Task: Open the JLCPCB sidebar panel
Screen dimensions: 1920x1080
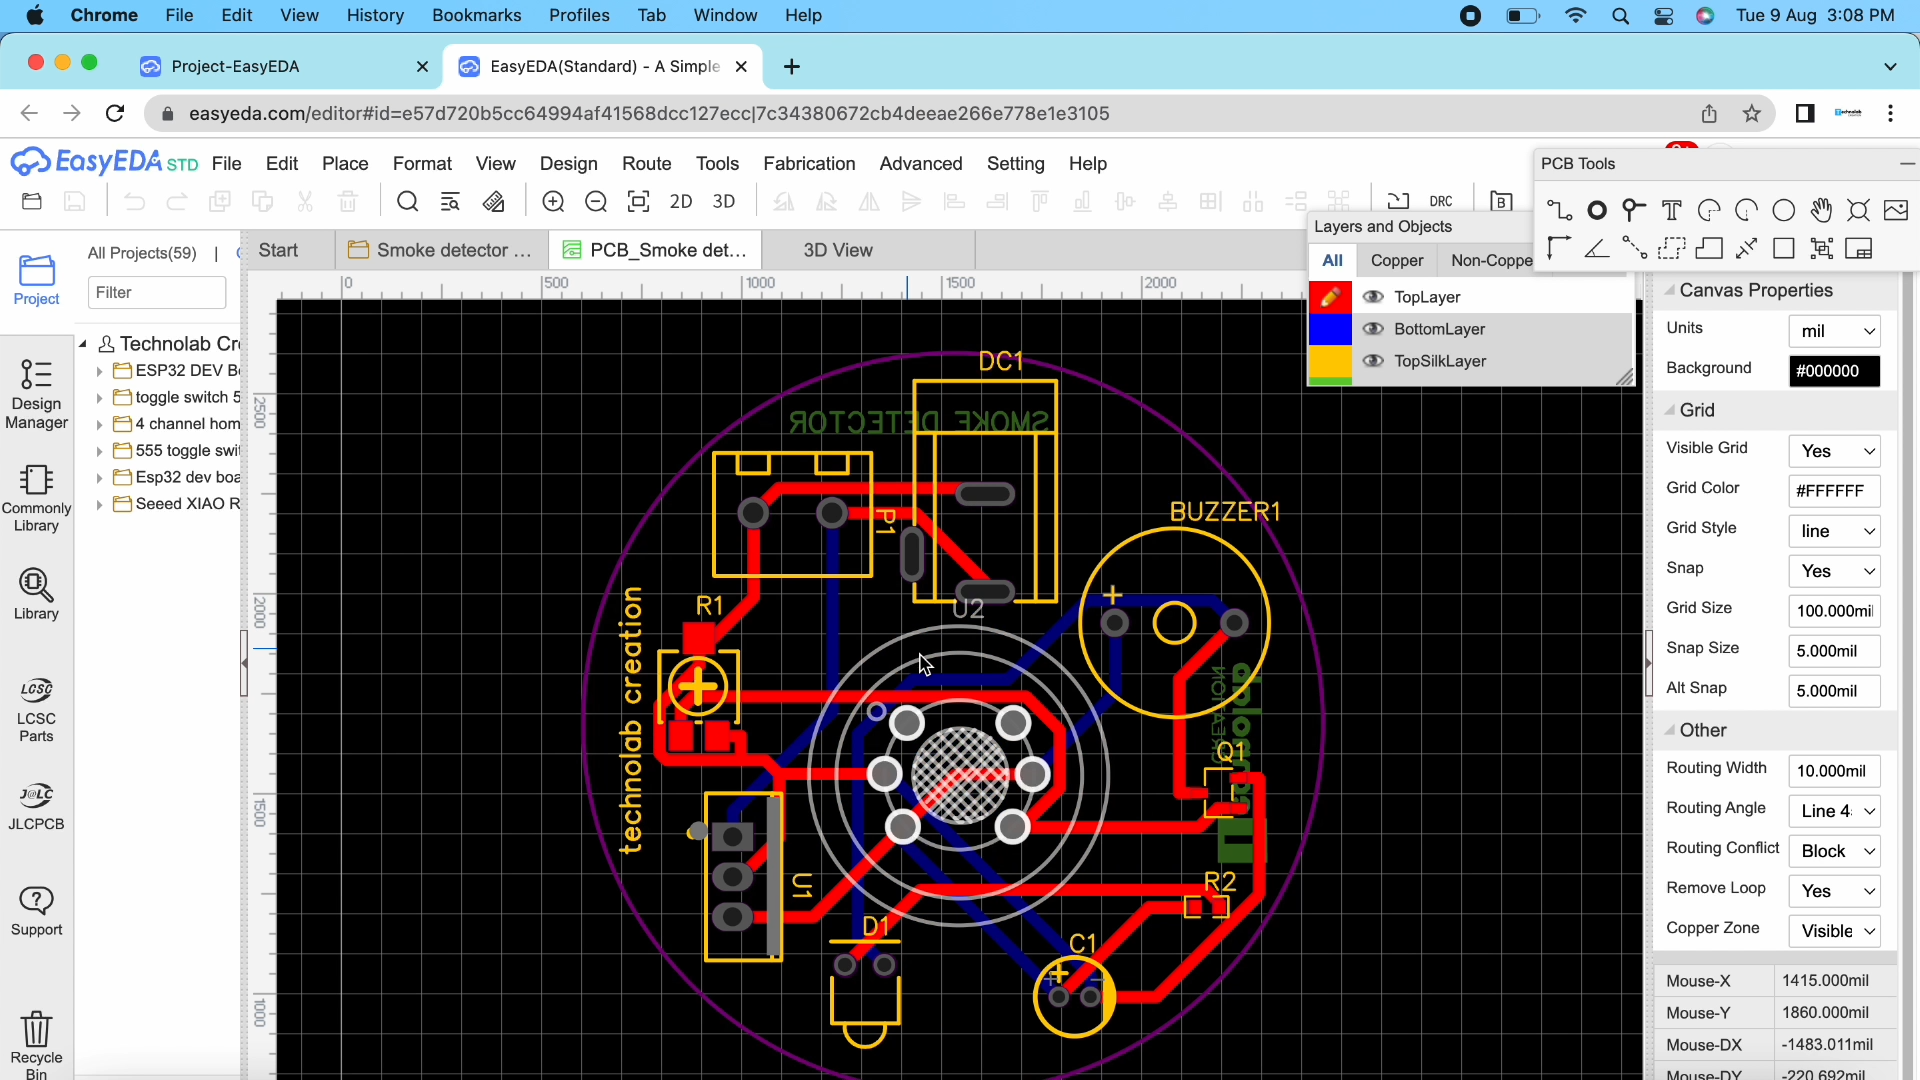Action: point(36,806)
